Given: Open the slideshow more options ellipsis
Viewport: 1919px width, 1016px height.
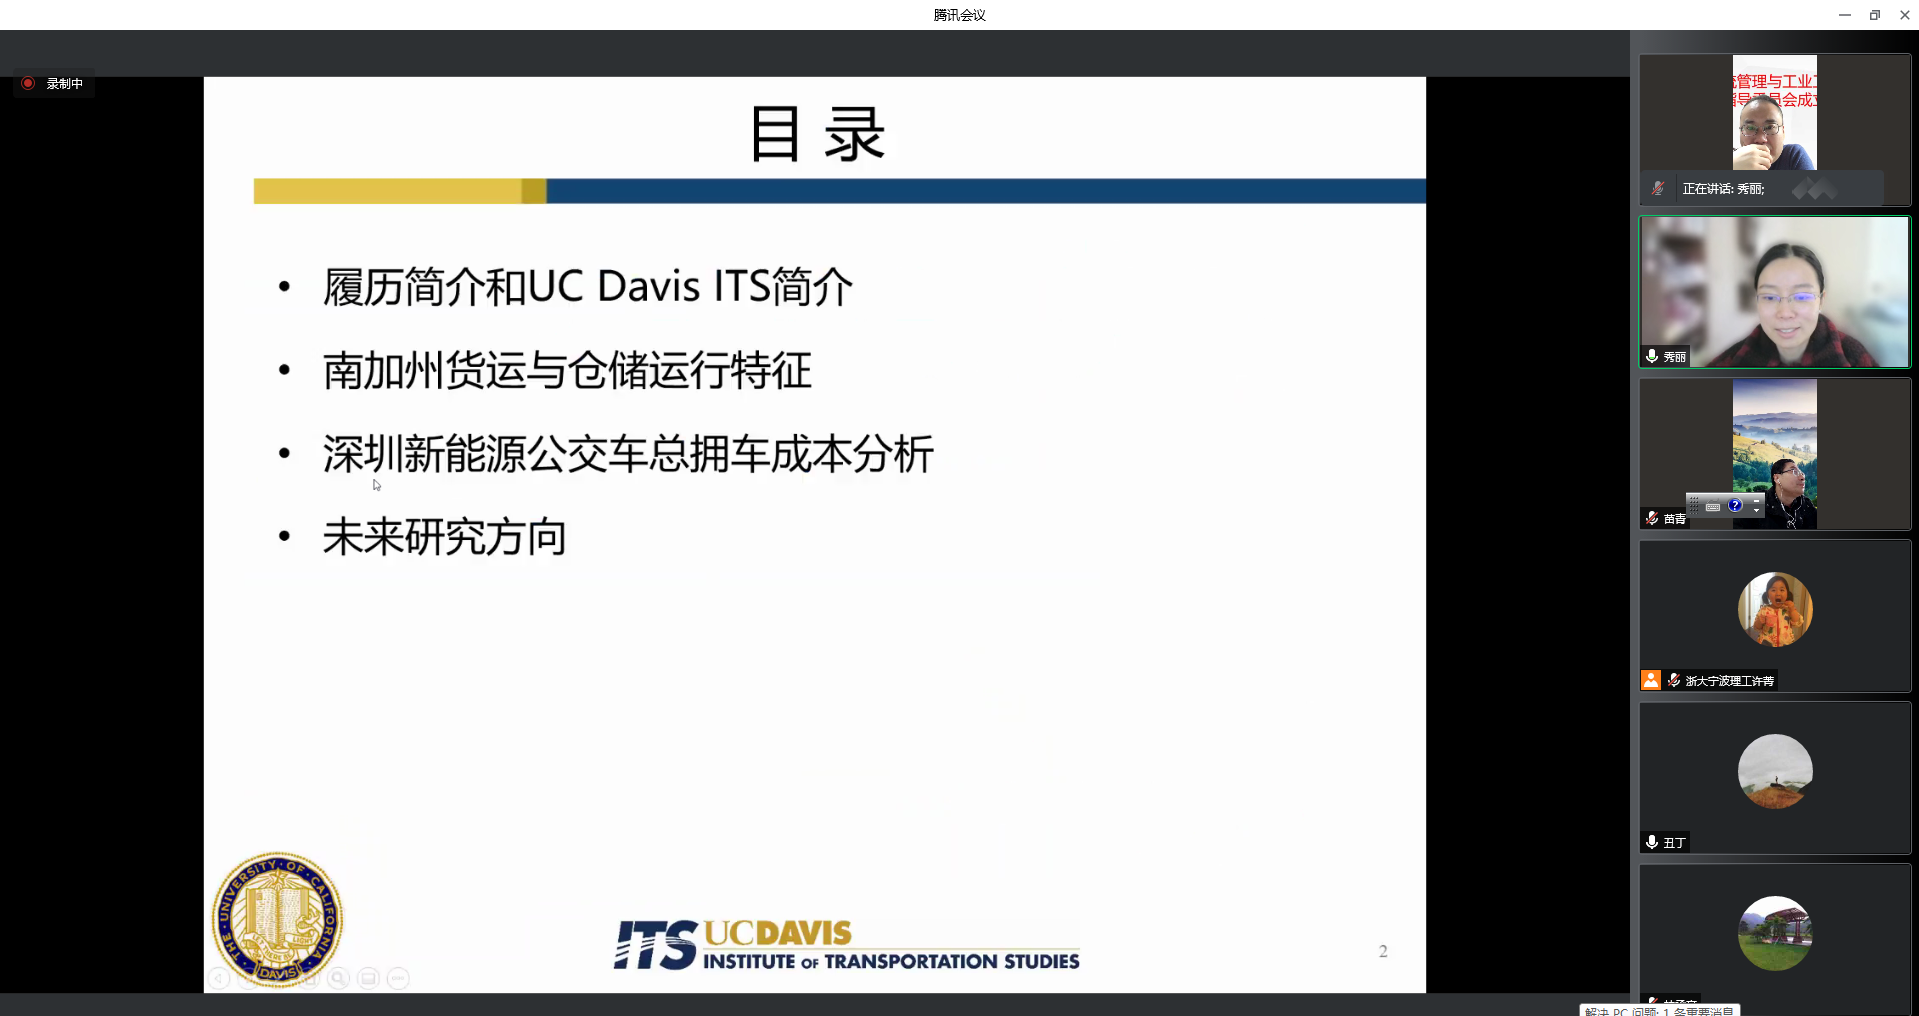Looking at the screenshot, I should point(398,978).
